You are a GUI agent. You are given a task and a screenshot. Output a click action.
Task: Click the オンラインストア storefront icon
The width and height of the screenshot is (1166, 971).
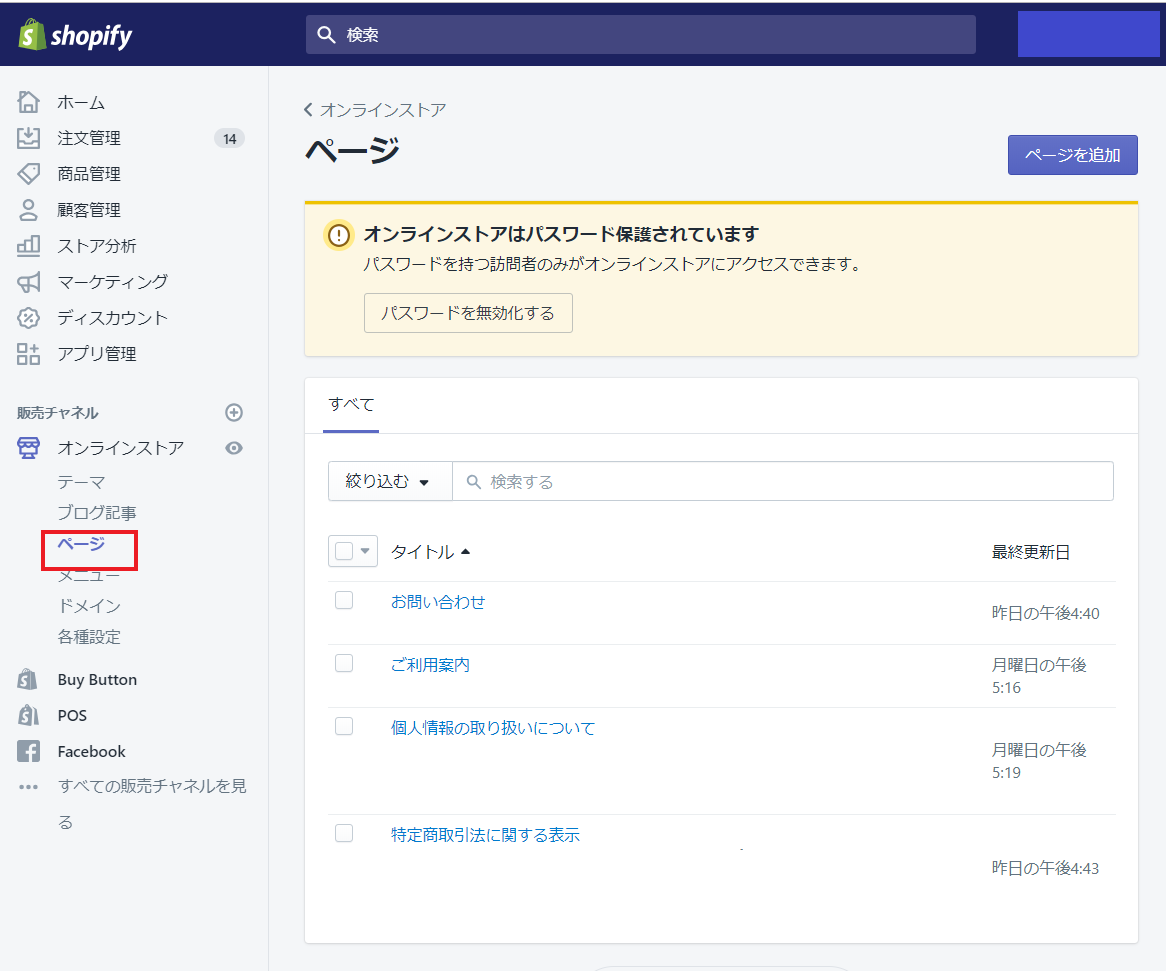click(x=28, y=448)
